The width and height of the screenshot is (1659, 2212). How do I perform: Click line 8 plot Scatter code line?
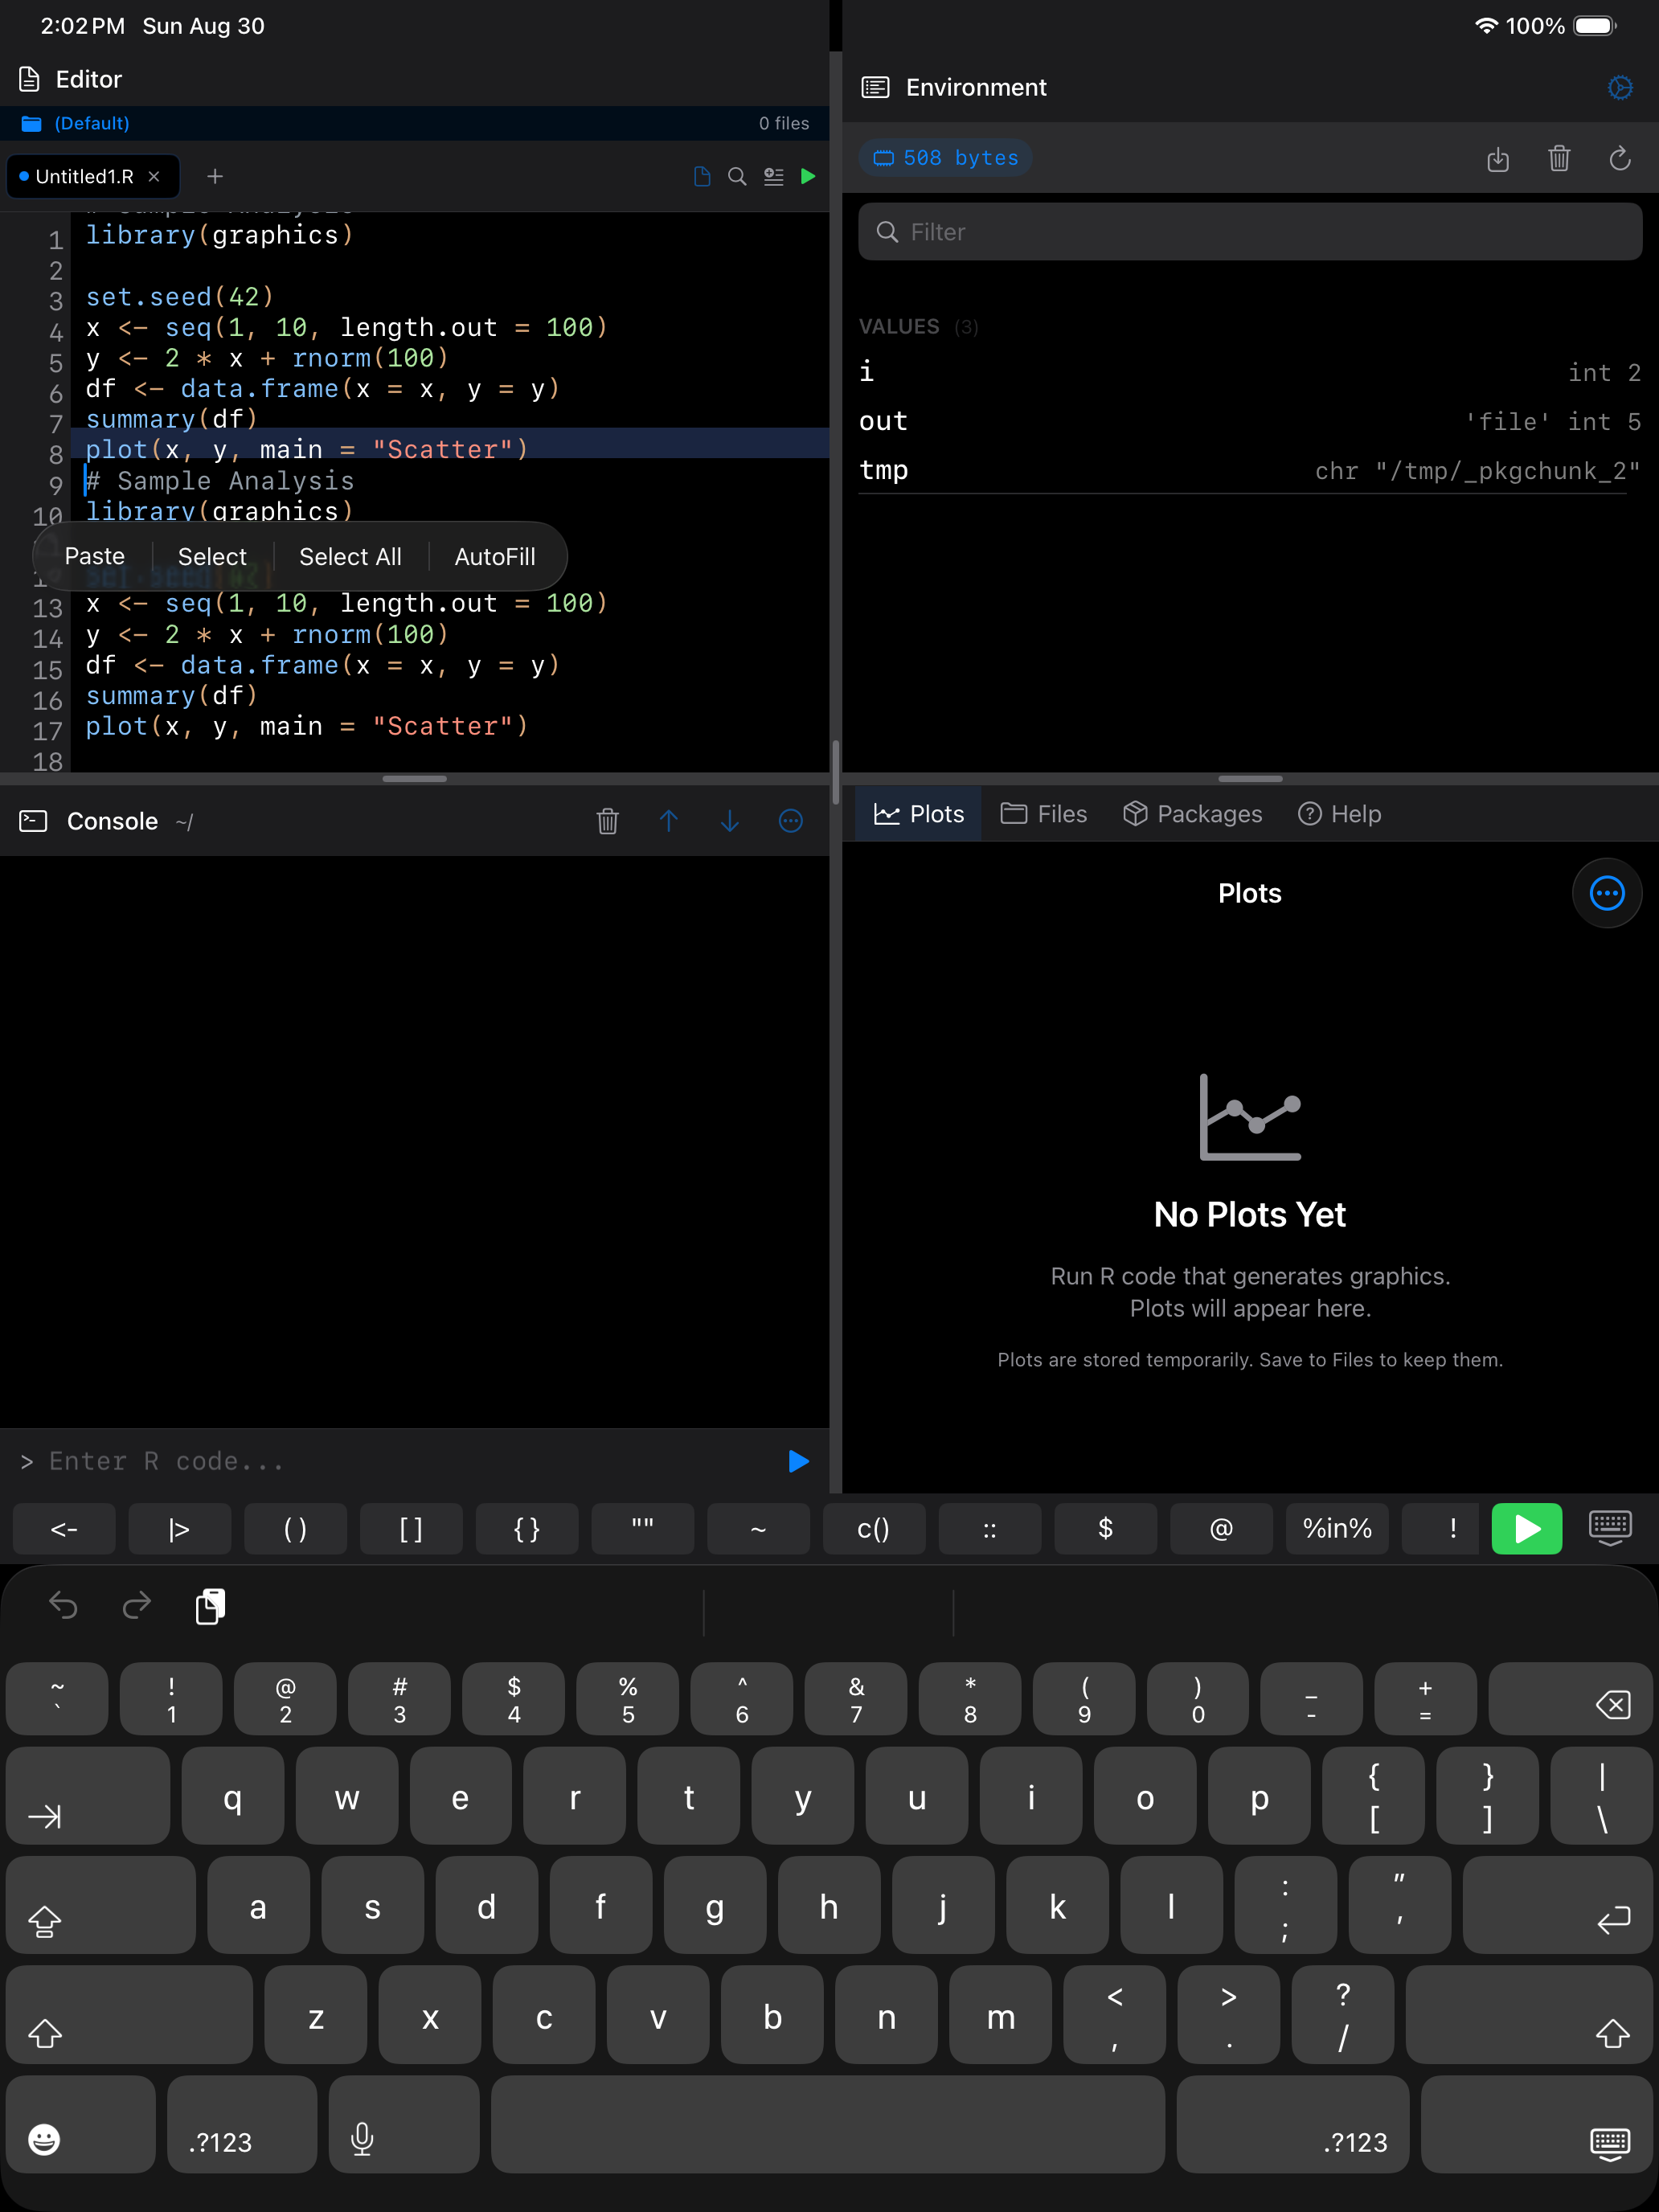306,450
